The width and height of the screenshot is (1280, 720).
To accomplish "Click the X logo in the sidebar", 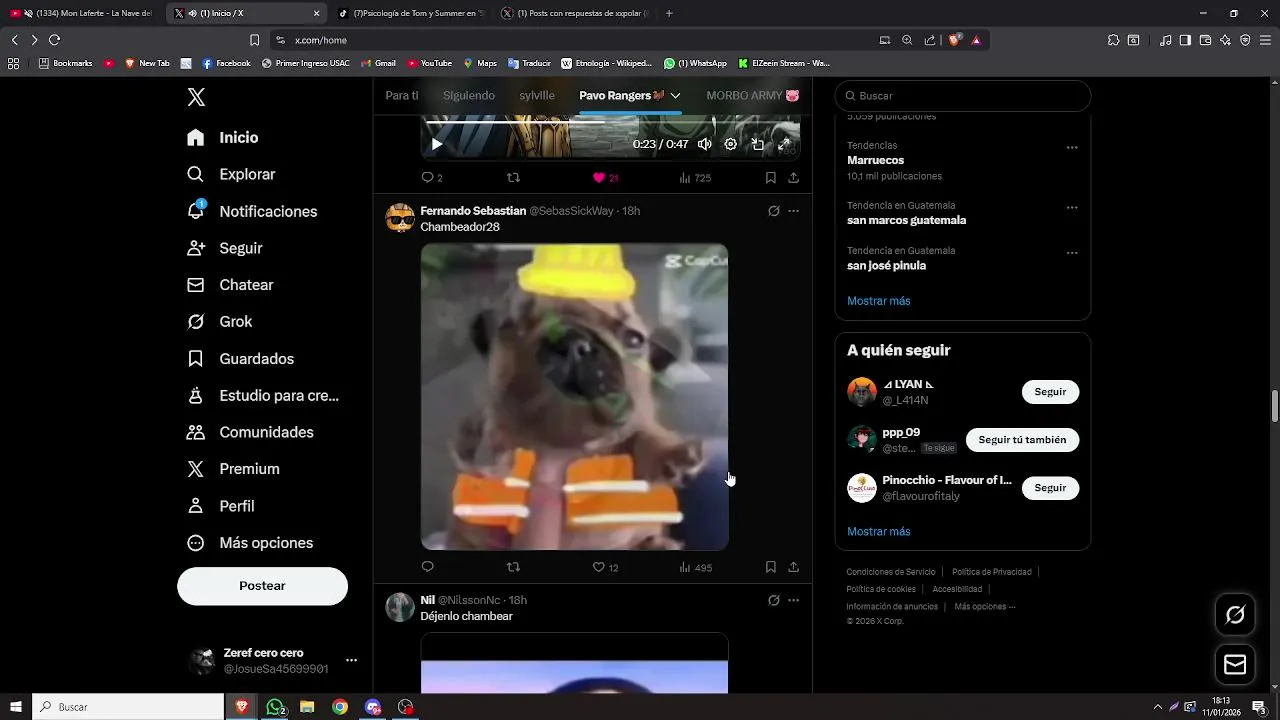I will 196,97.
